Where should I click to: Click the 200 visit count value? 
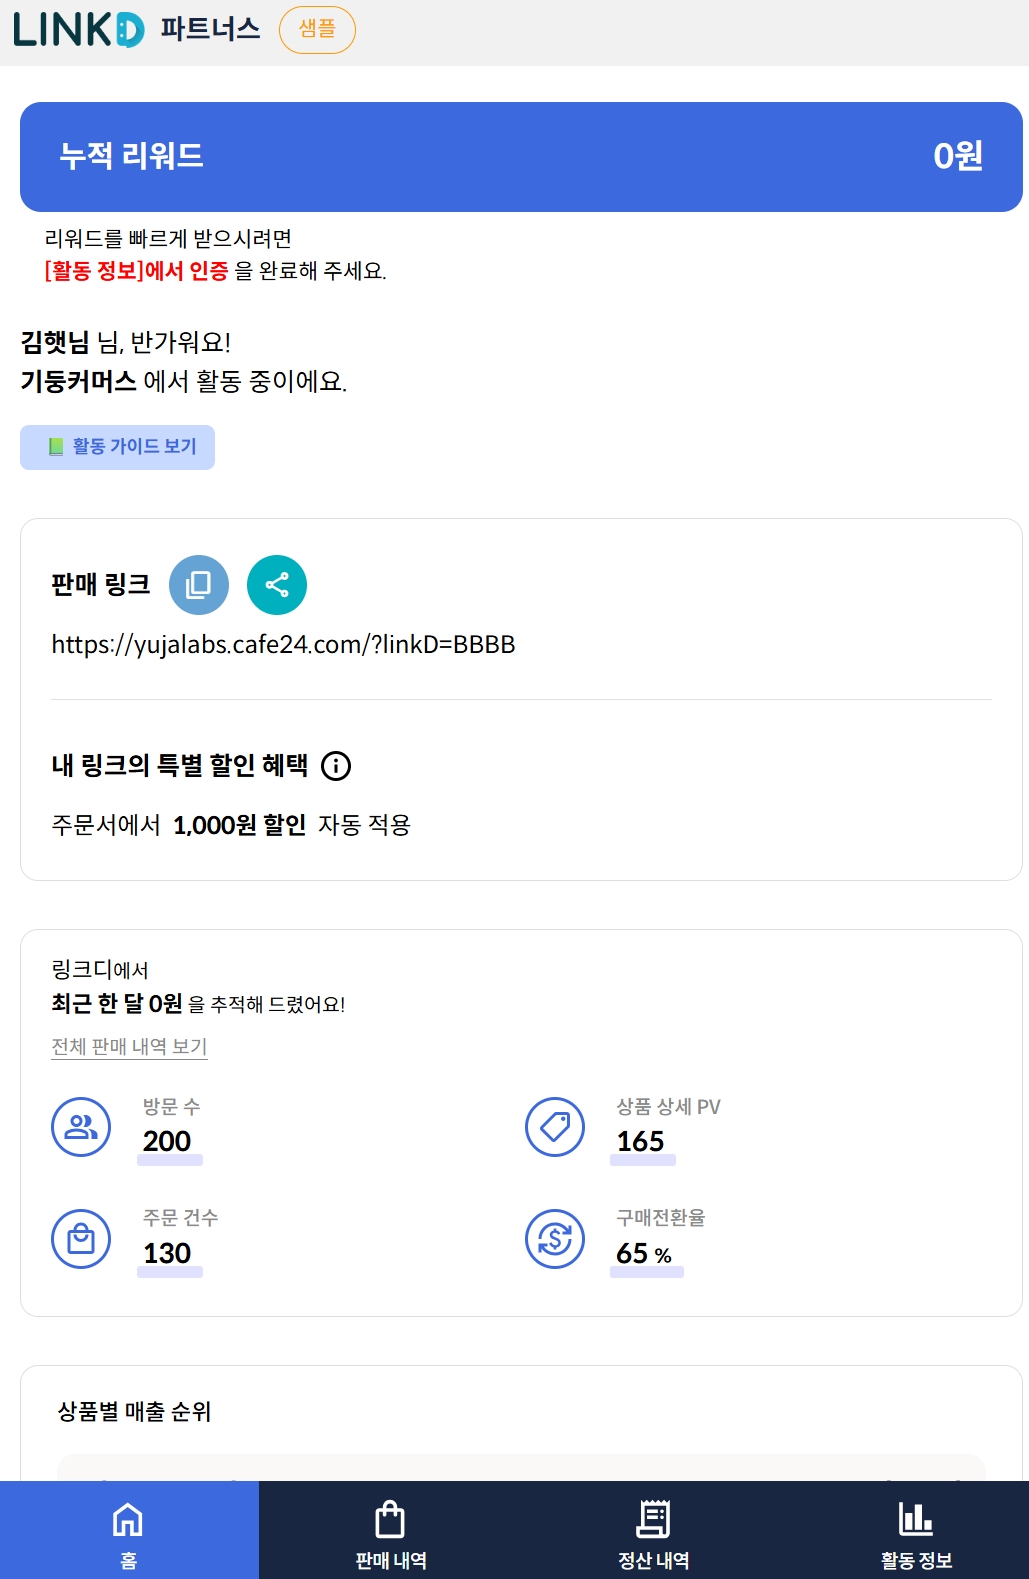tap(167, 1141)
